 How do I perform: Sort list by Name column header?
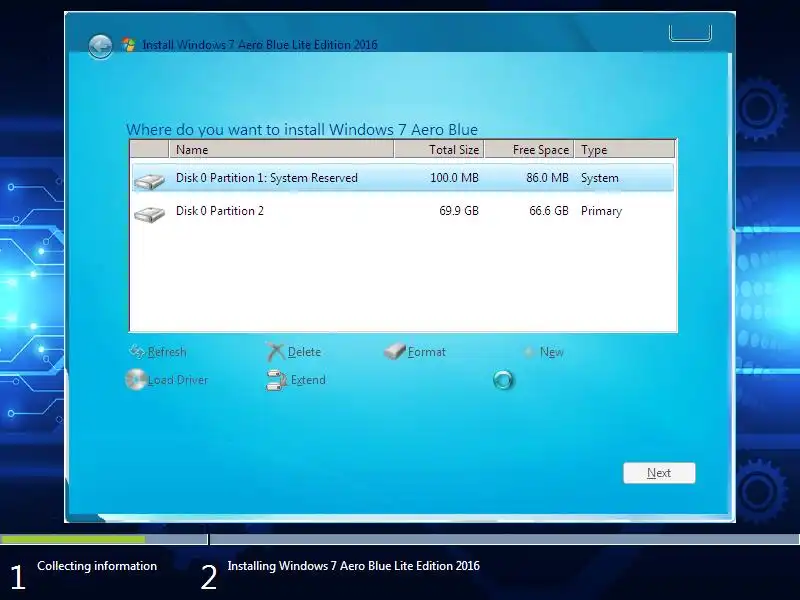pyautogui.click(x=281, y=149)
